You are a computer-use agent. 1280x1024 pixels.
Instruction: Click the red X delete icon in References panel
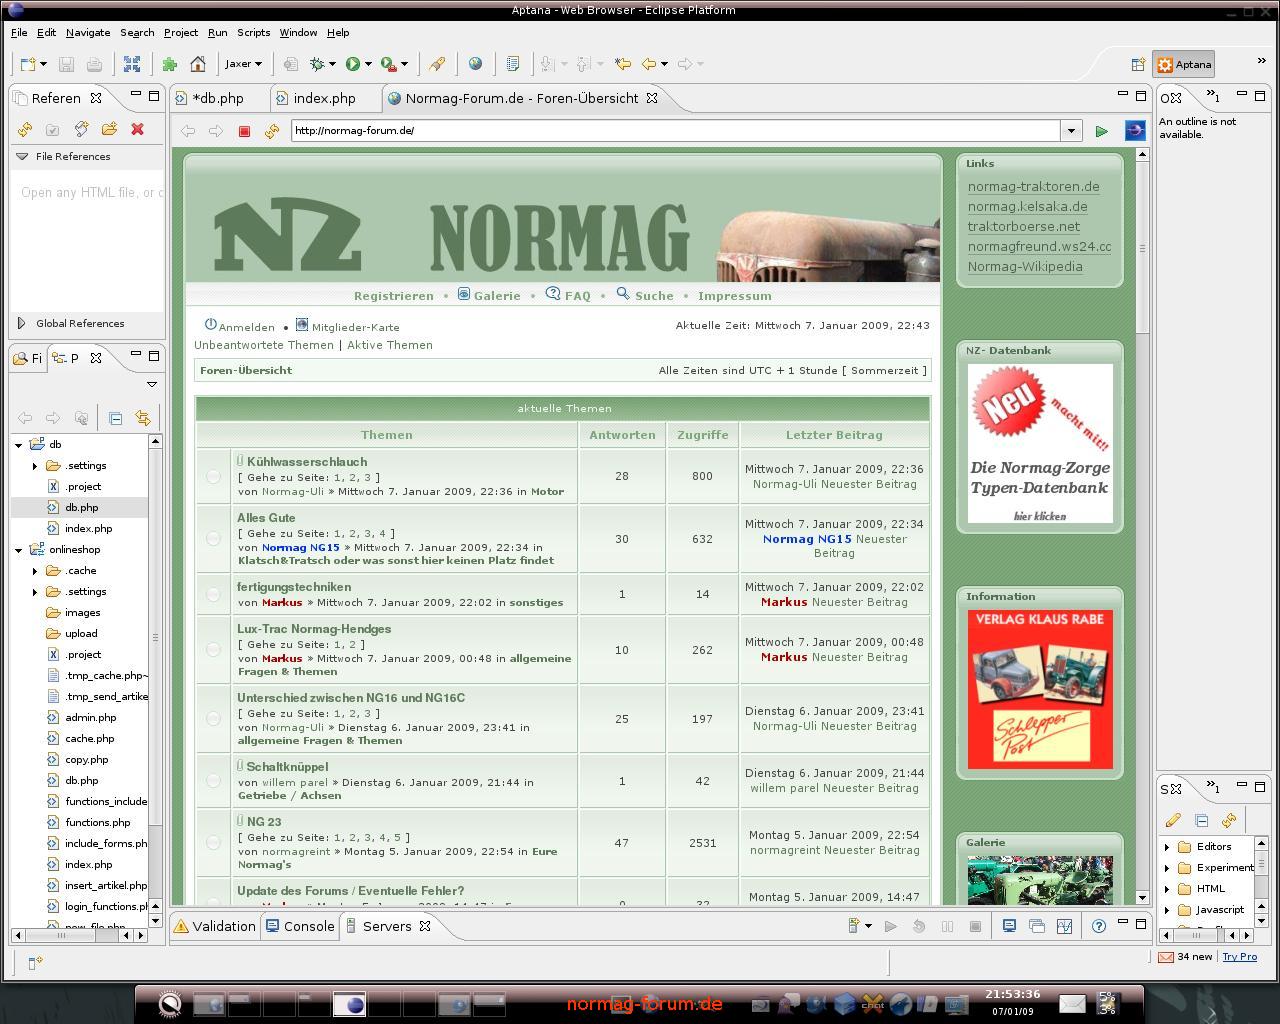pos(137,129)
